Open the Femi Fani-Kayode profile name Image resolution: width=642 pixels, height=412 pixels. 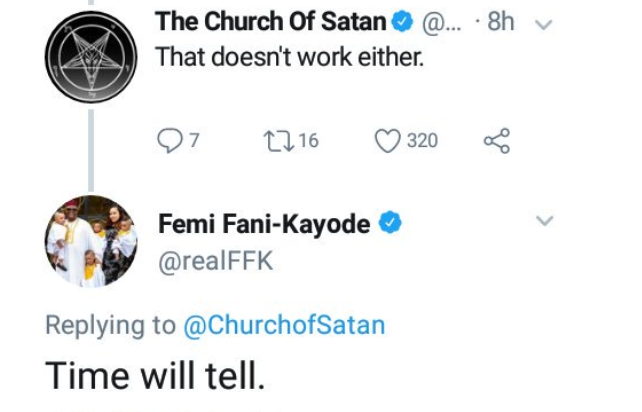click(x=265, y=225)
